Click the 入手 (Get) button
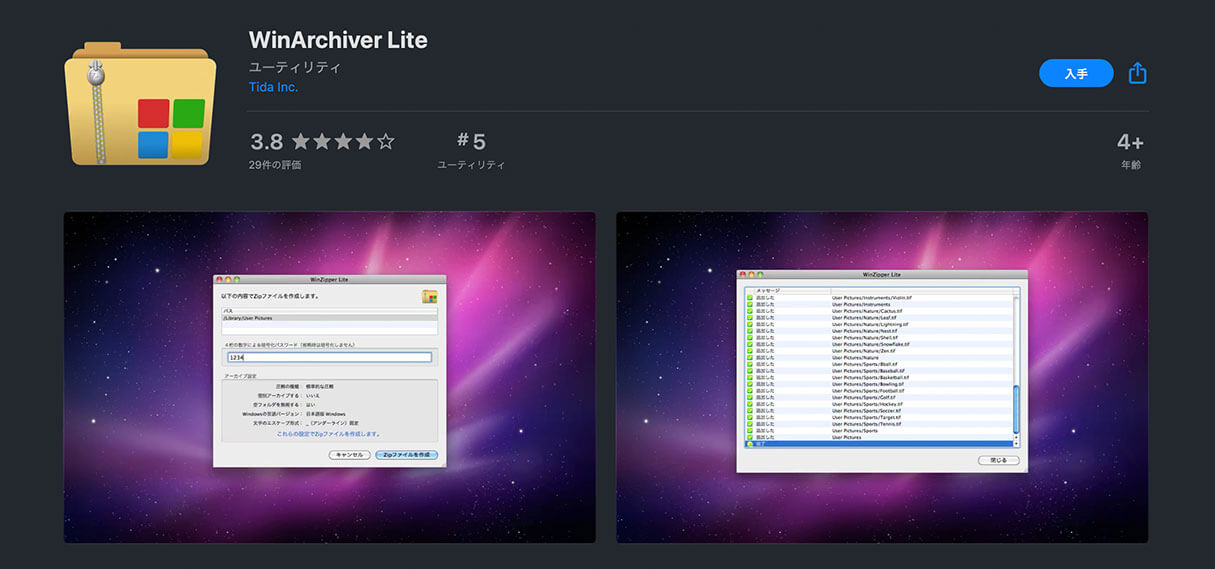 point(1076,74)
